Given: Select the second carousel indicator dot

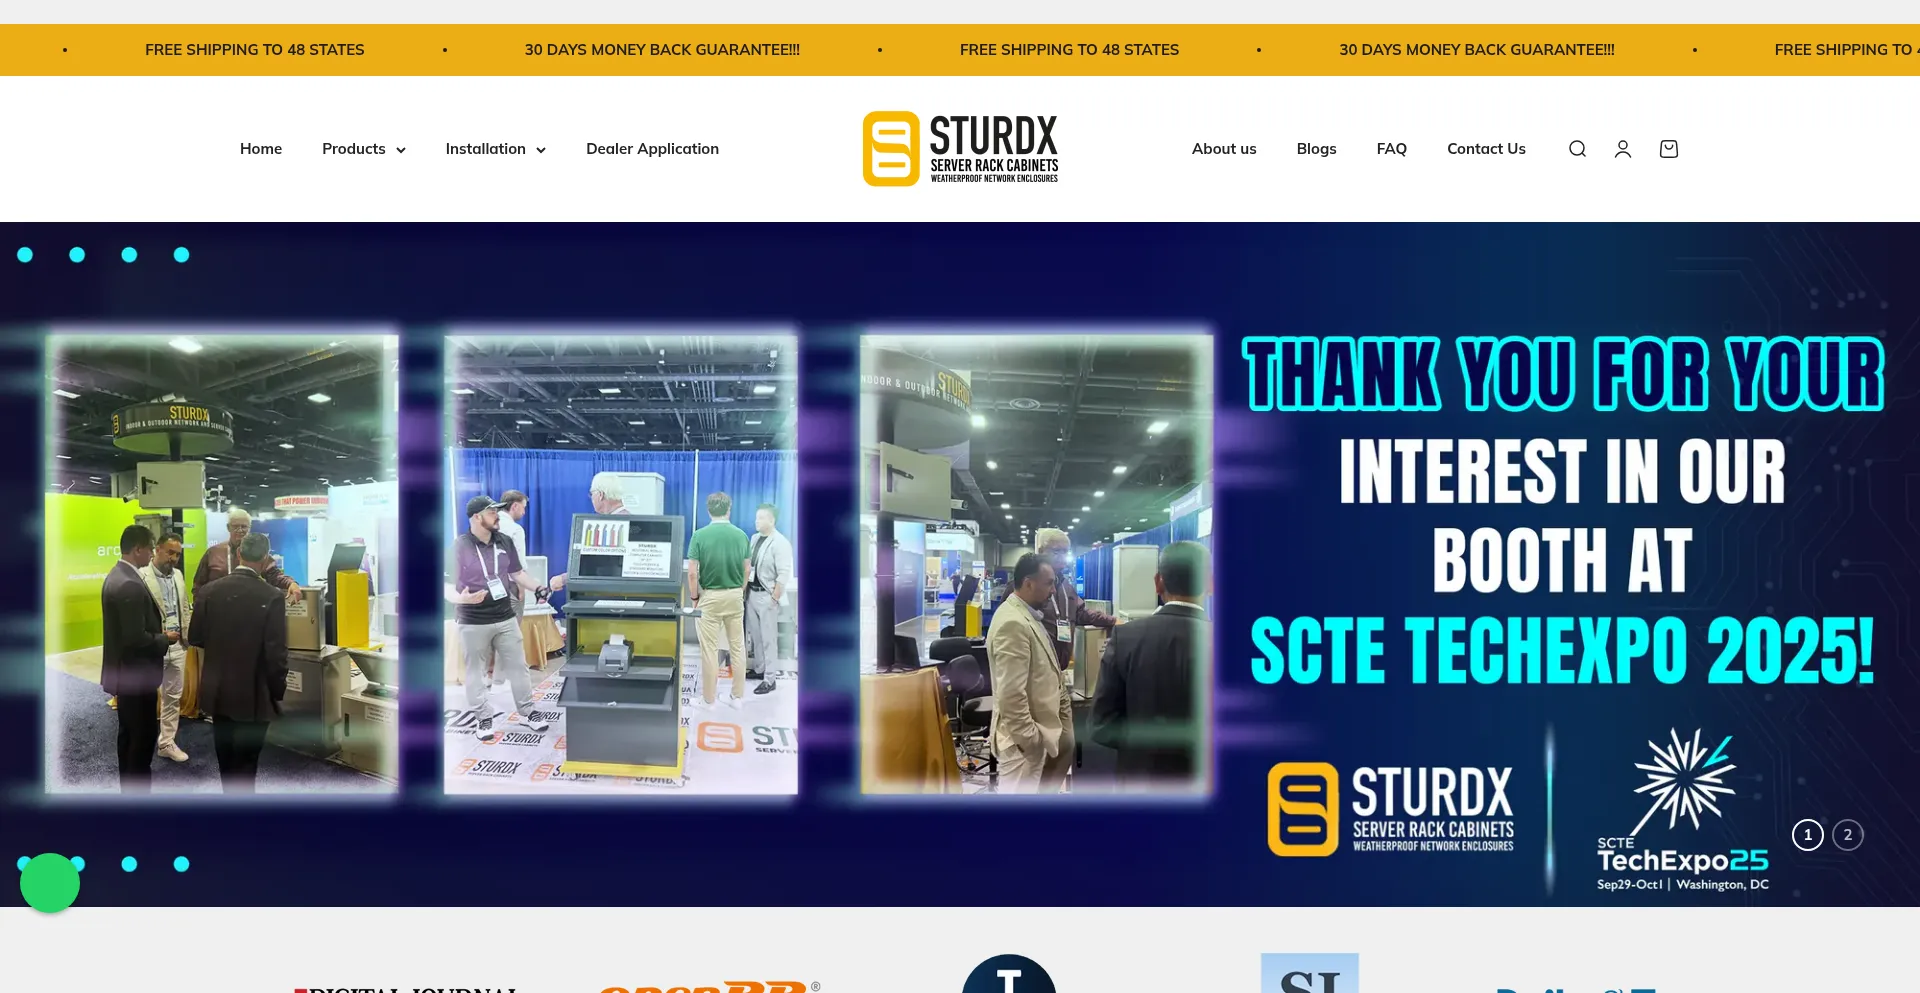Looking at the screenshot, I should pos(77,255).
